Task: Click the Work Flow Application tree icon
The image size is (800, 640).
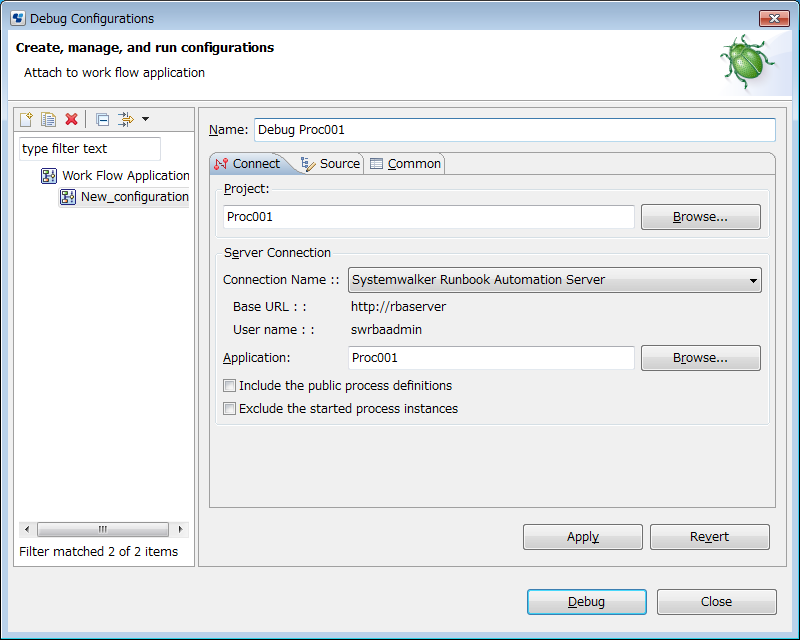Action: click(49, 176)
